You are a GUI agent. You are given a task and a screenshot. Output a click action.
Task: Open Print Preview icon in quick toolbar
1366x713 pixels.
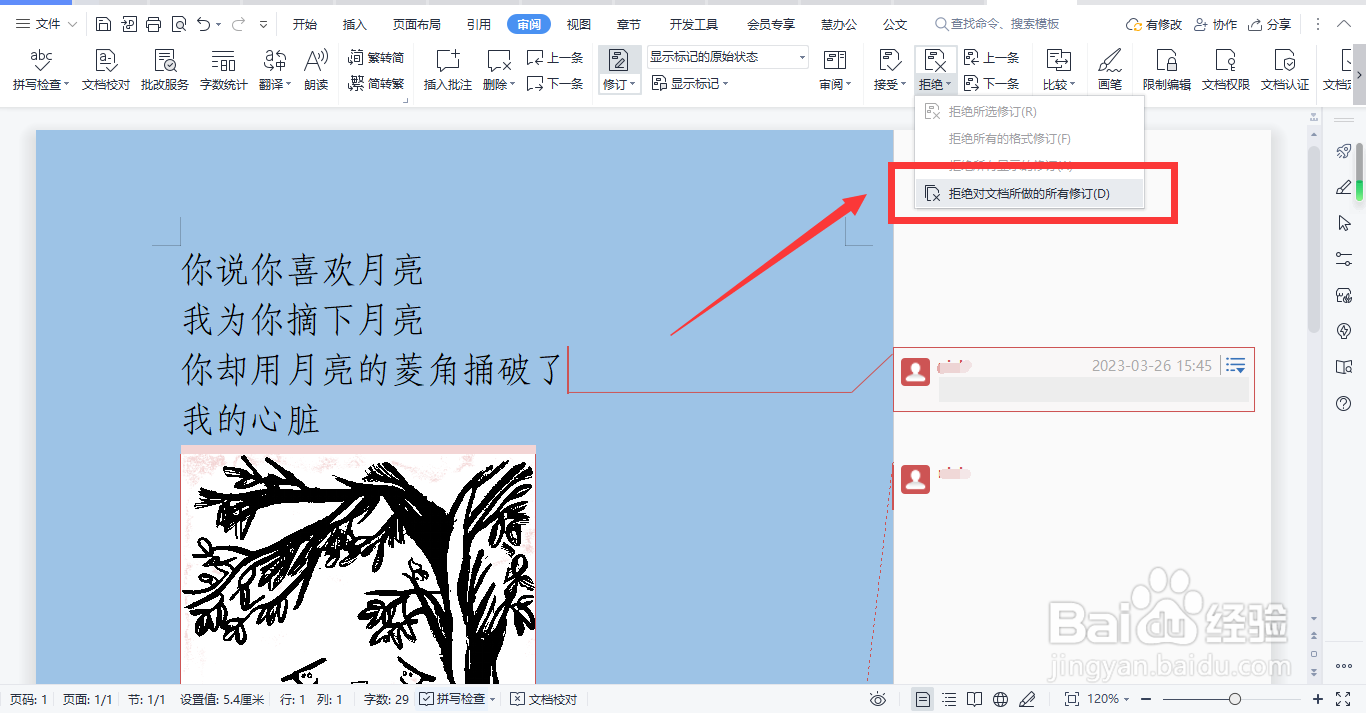click(178, 24)
